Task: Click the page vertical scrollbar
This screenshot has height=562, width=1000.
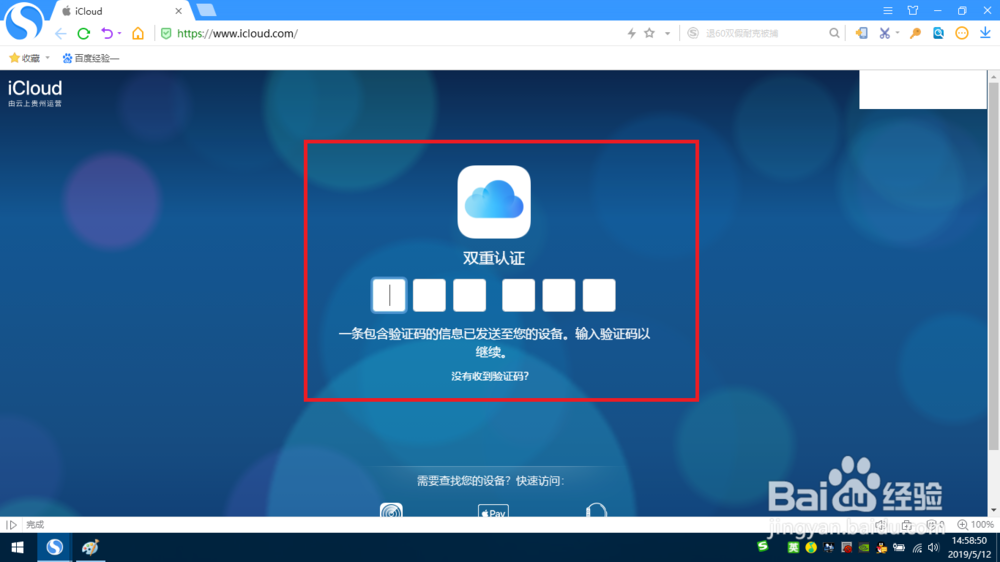Action: [x=993, y=265]
